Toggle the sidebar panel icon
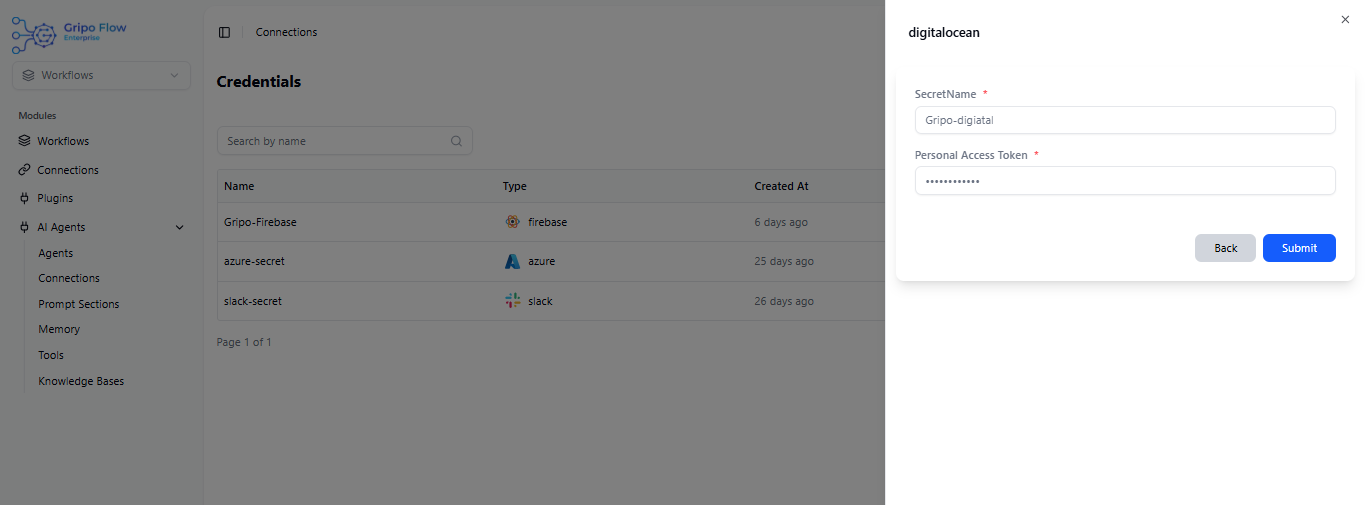Image resolution: width=1365 pixels, height=505 pixels. (224, 32)
